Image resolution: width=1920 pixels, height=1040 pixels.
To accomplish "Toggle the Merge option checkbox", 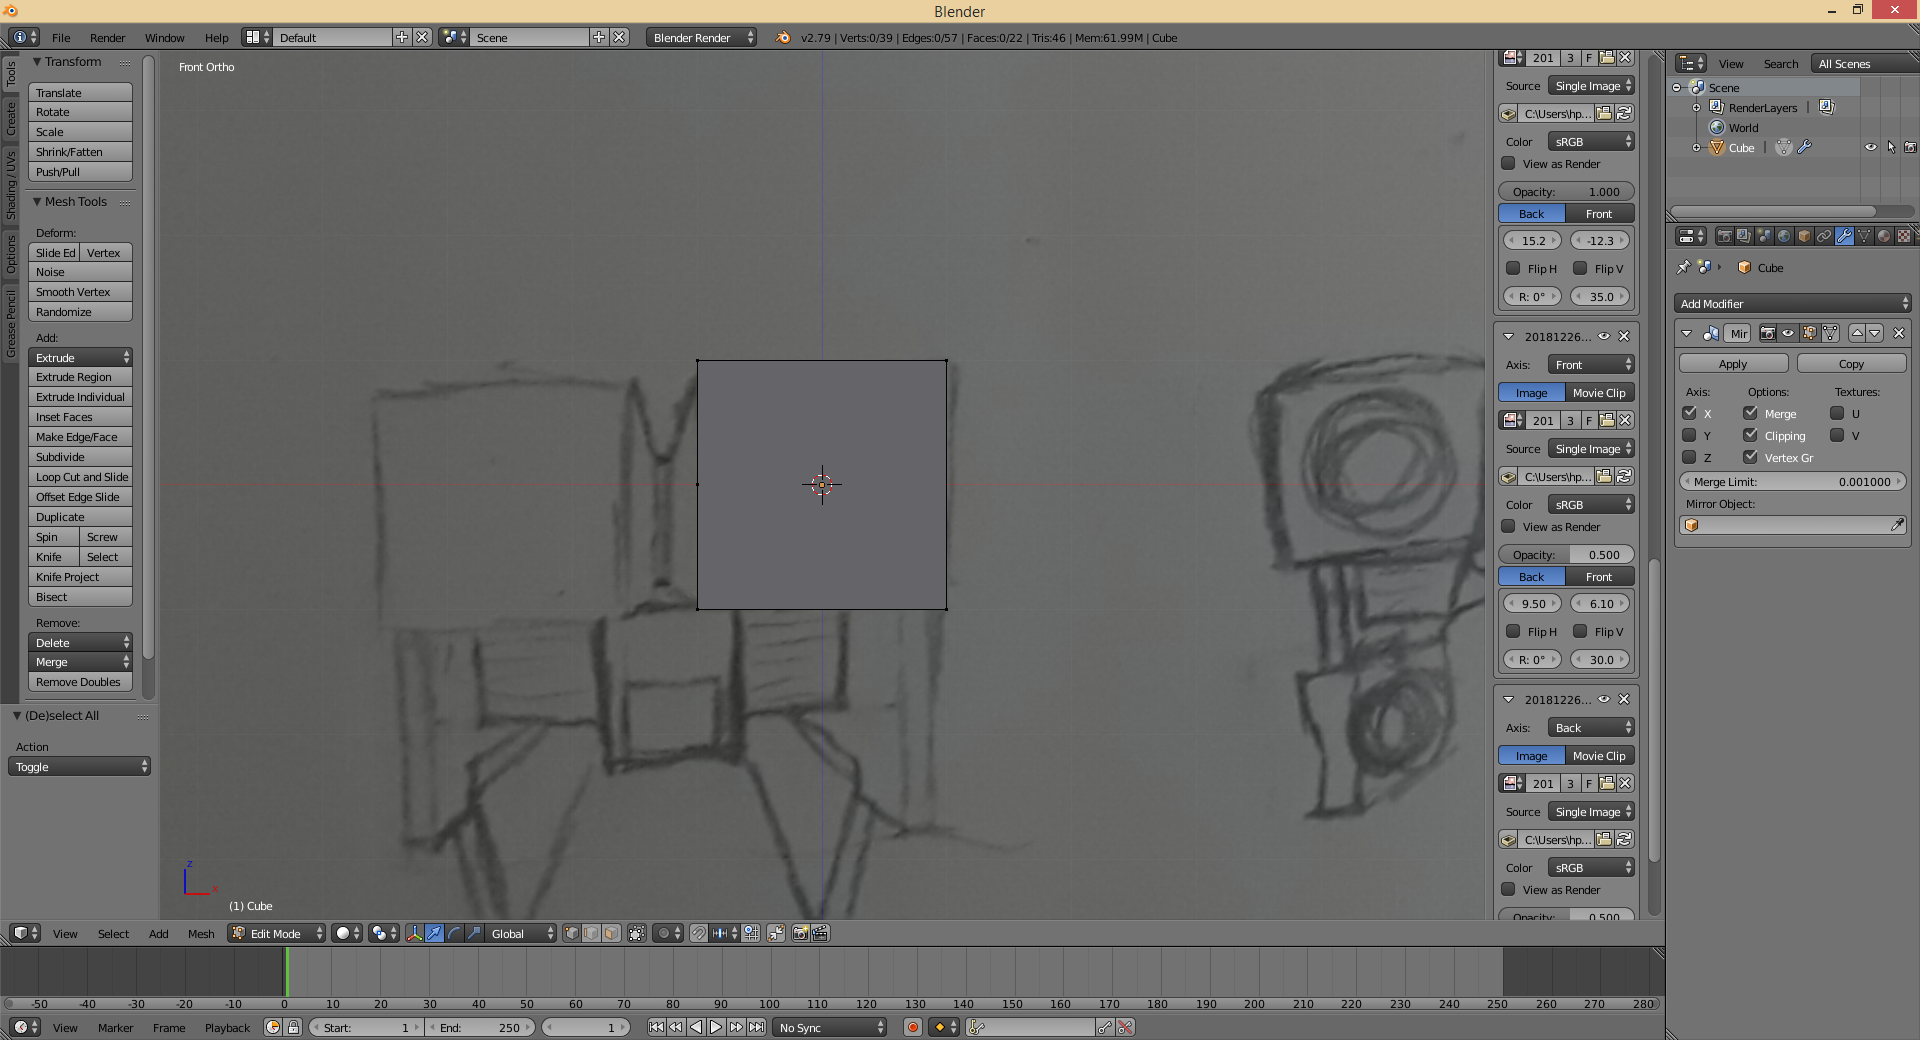I will (x=1750, y=413).
